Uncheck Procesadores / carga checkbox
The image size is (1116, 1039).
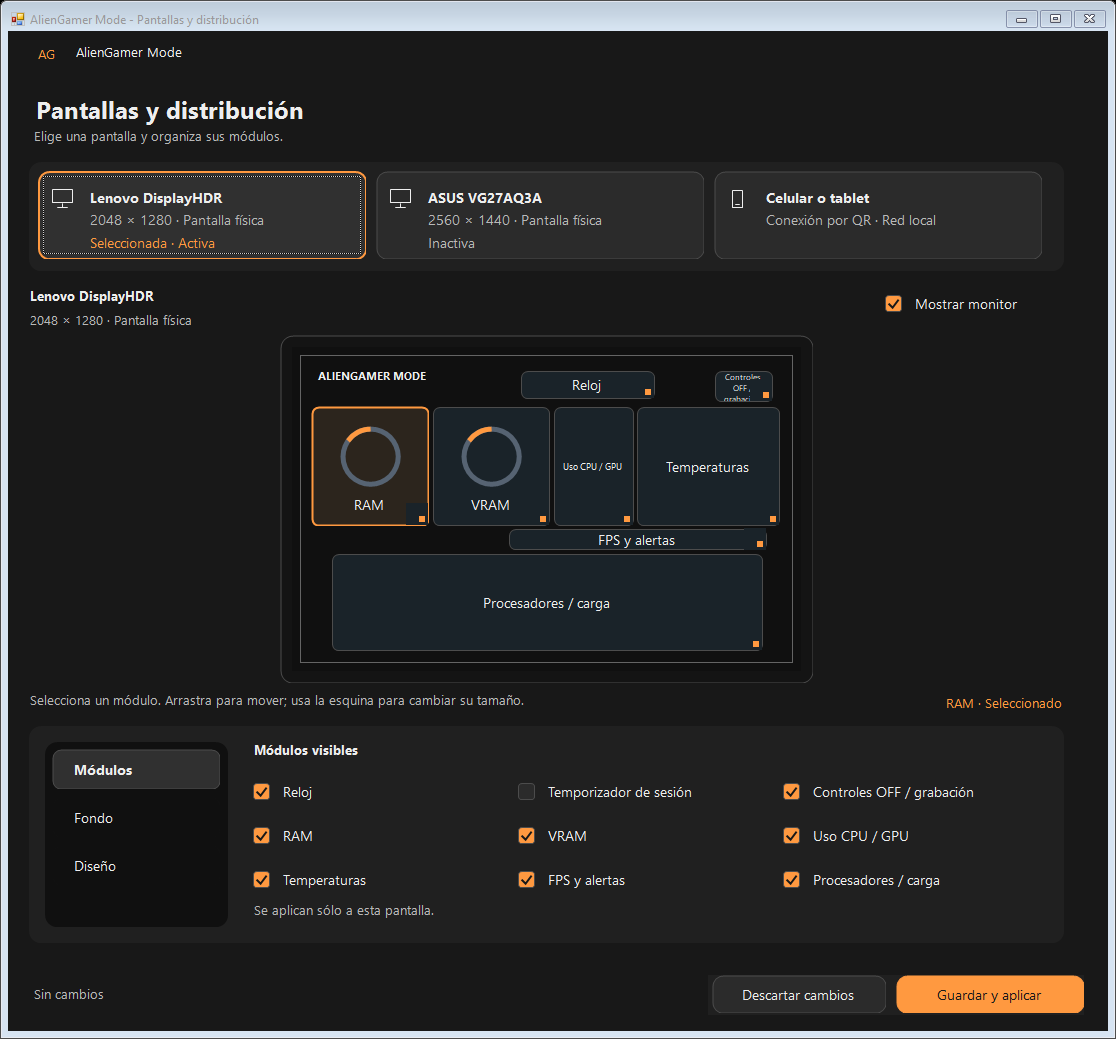coord(791,880)
